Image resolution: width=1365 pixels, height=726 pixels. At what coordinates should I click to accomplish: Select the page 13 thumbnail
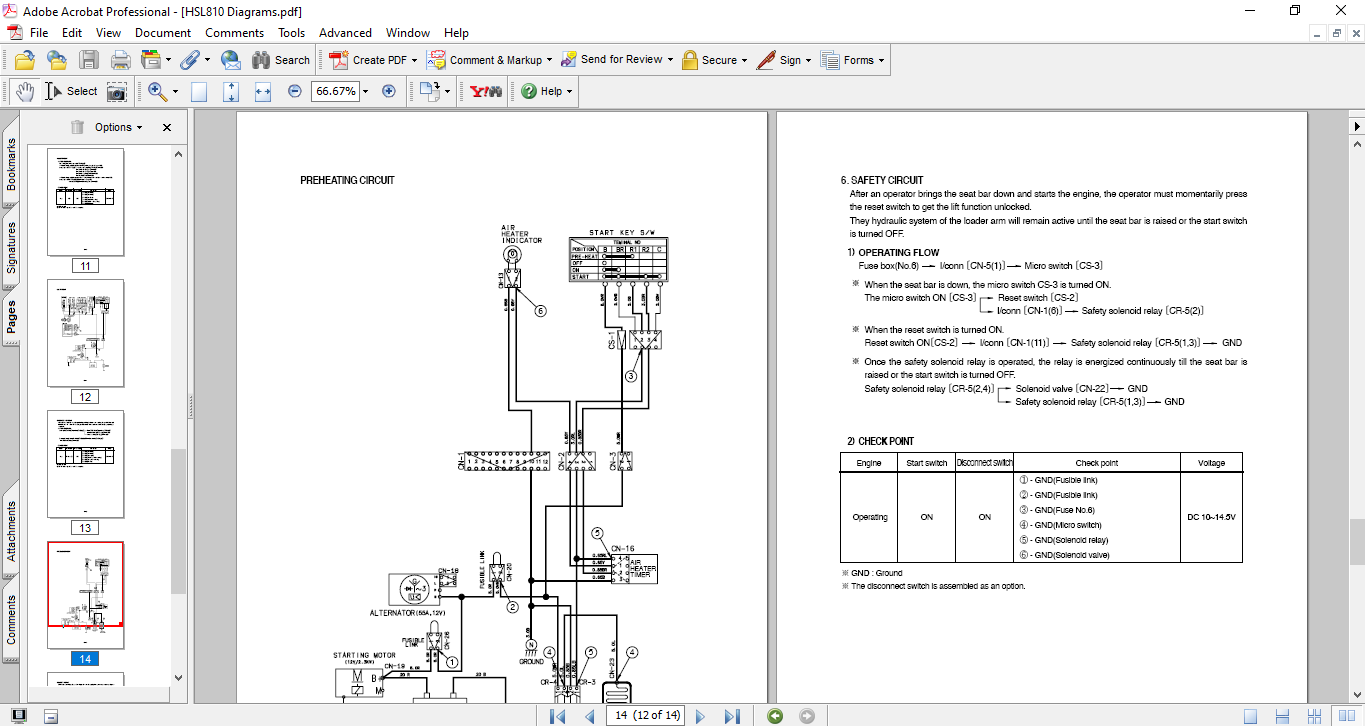pyautogui.click(x=85, y=462)
